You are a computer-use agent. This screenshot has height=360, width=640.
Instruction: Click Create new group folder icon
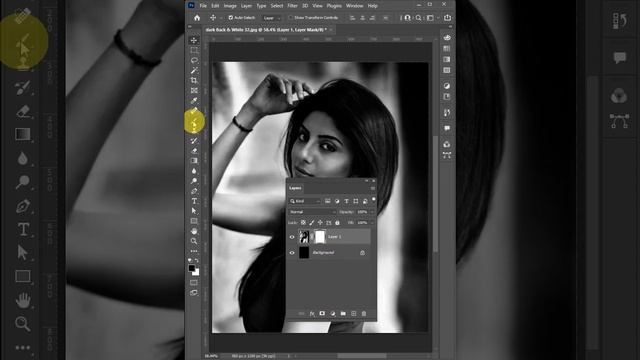click(x=343, y=313)
